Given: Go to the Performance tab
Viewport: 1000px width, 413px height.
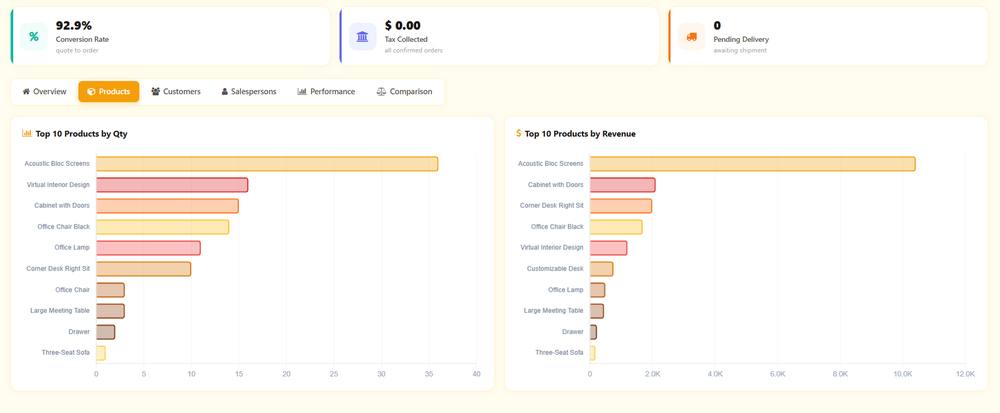Looking at the screenshot, I should 326,91.
